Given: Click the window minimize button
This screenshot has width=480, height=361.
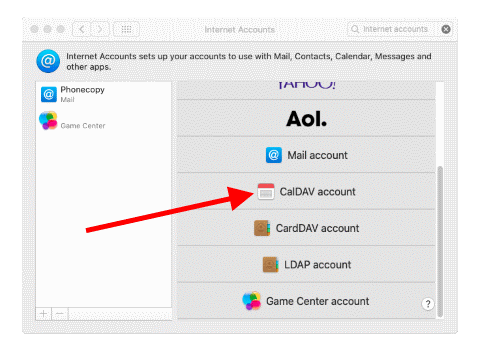Looking at the screenshot, I should click(48, 29).
